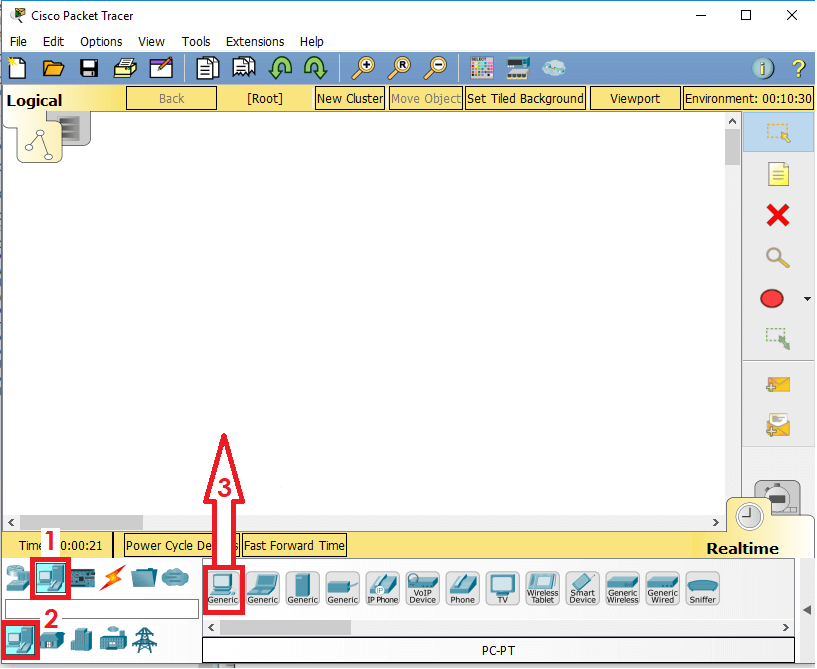
Task: Open the Tools menu
Action: tap(196, 41)
